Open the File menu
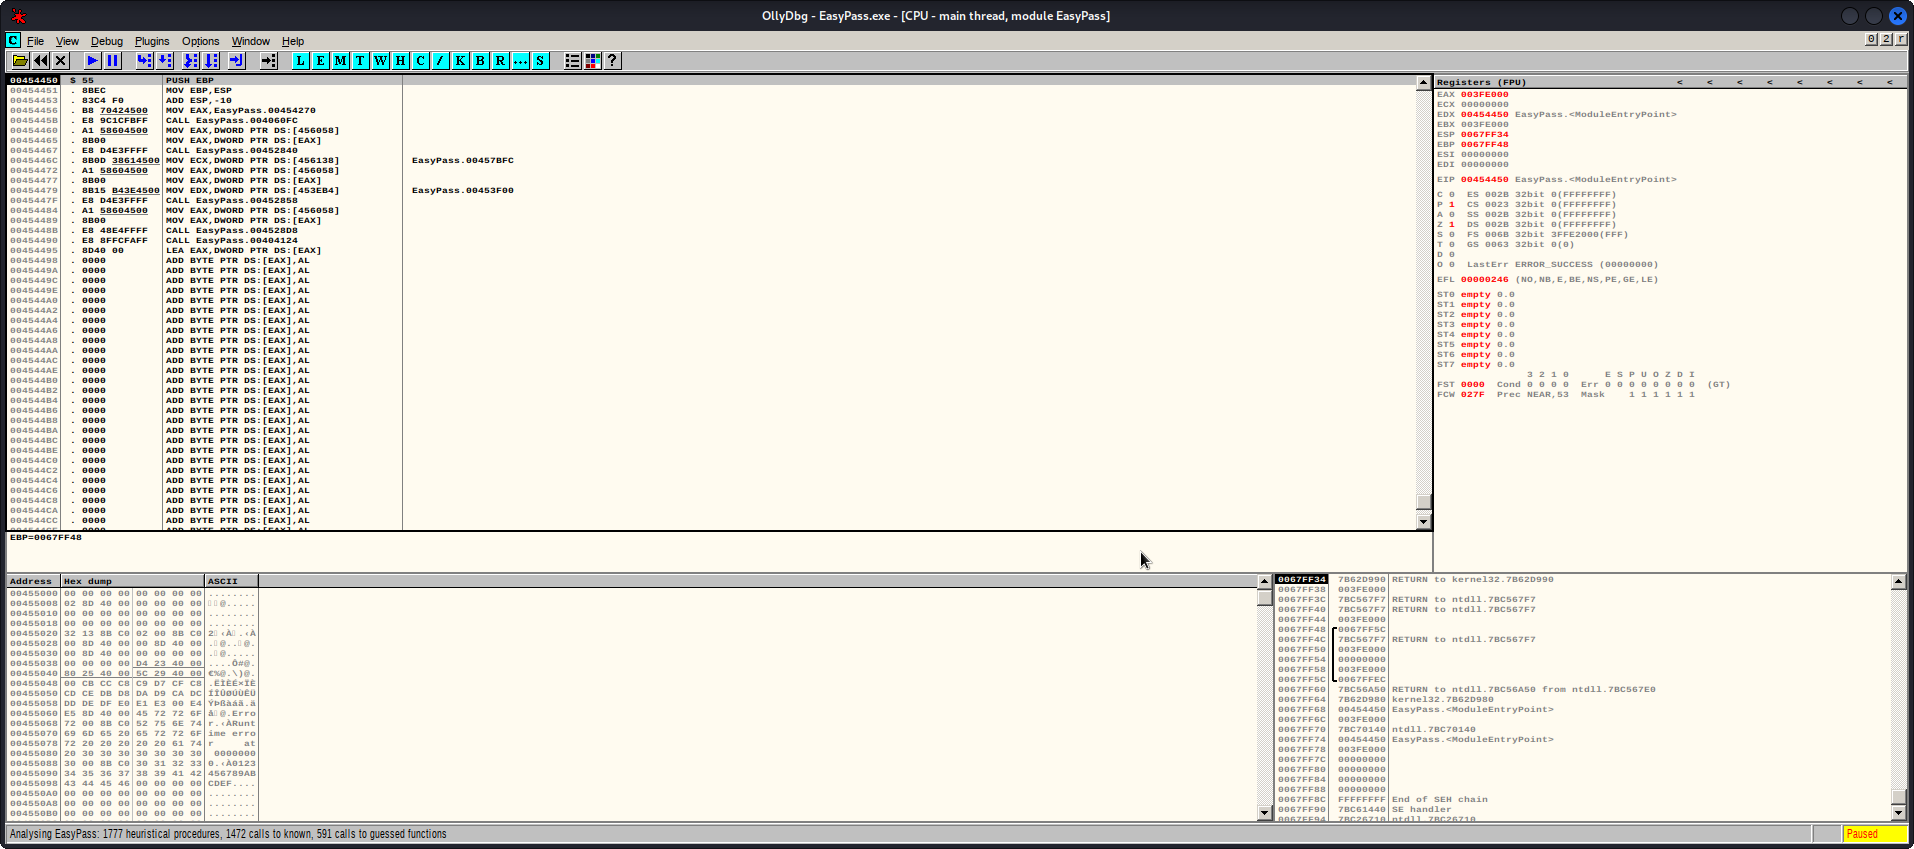 point(35,41)
